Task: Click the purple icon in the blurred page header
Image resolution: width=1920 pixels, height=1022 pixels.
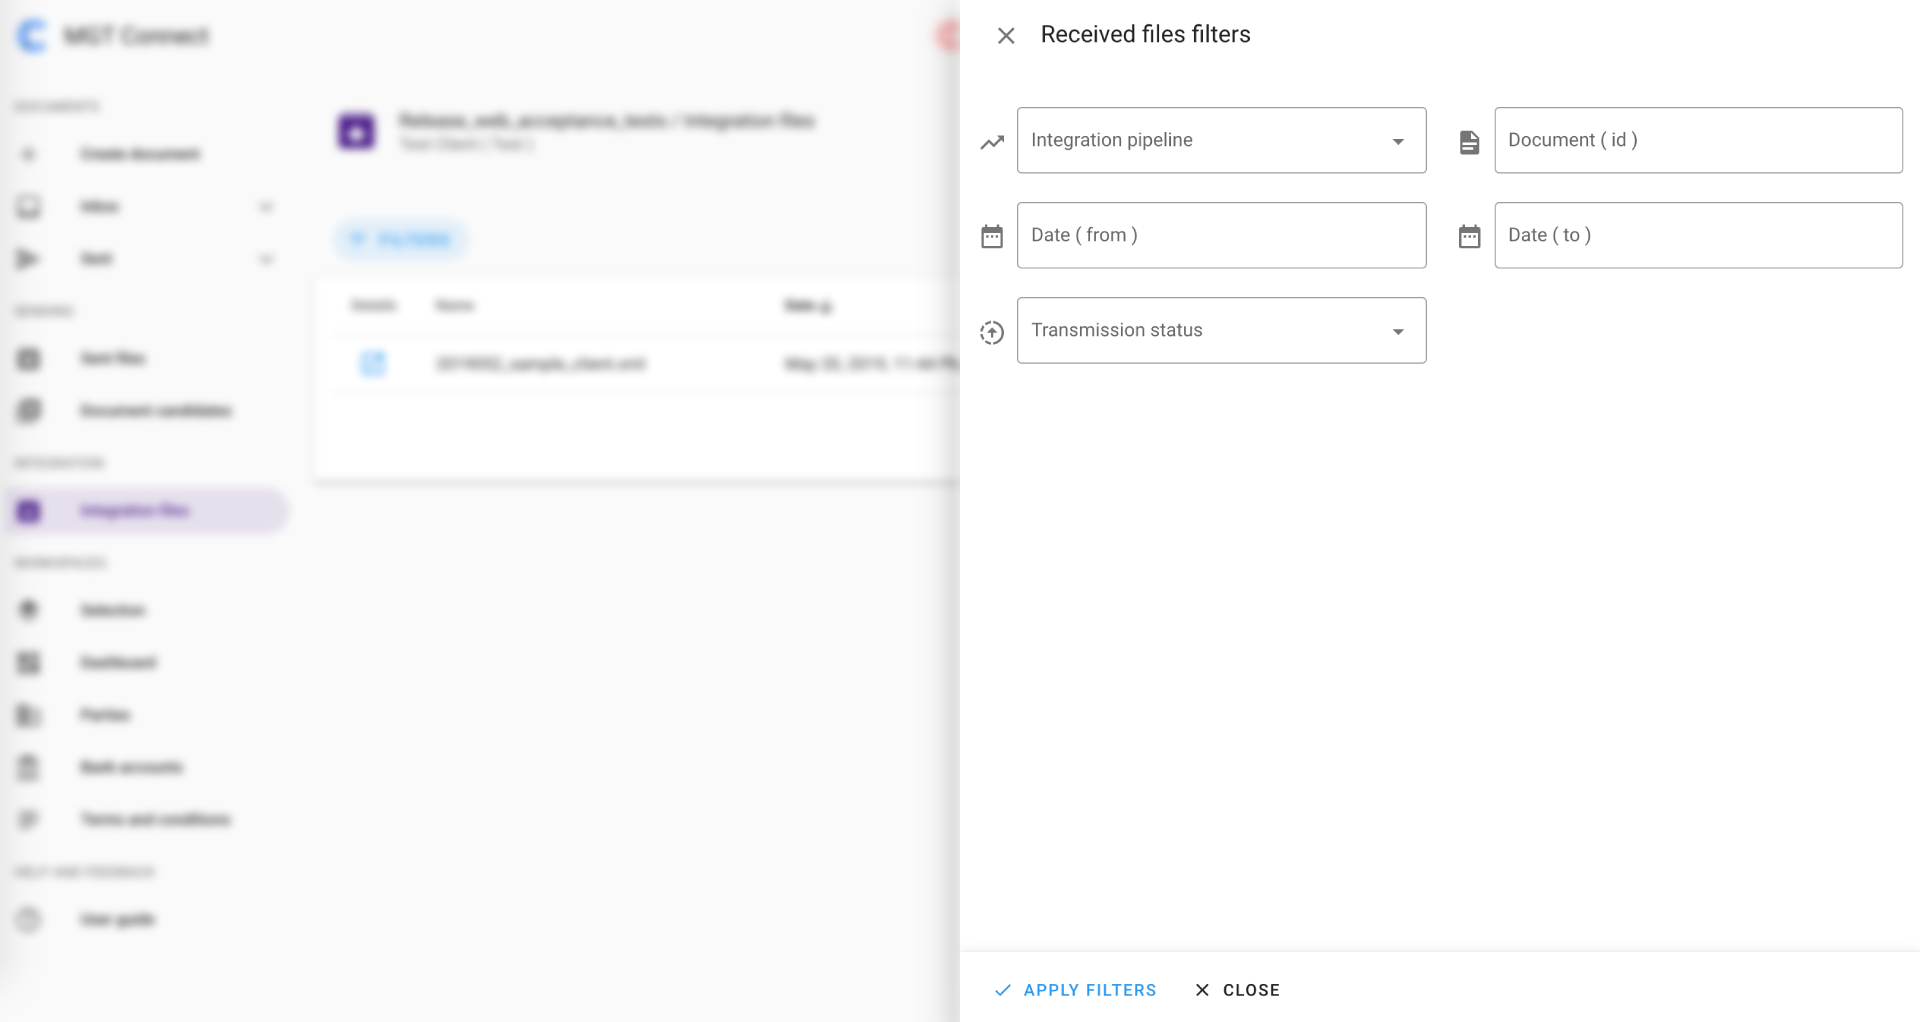Action: pos(357,131)
